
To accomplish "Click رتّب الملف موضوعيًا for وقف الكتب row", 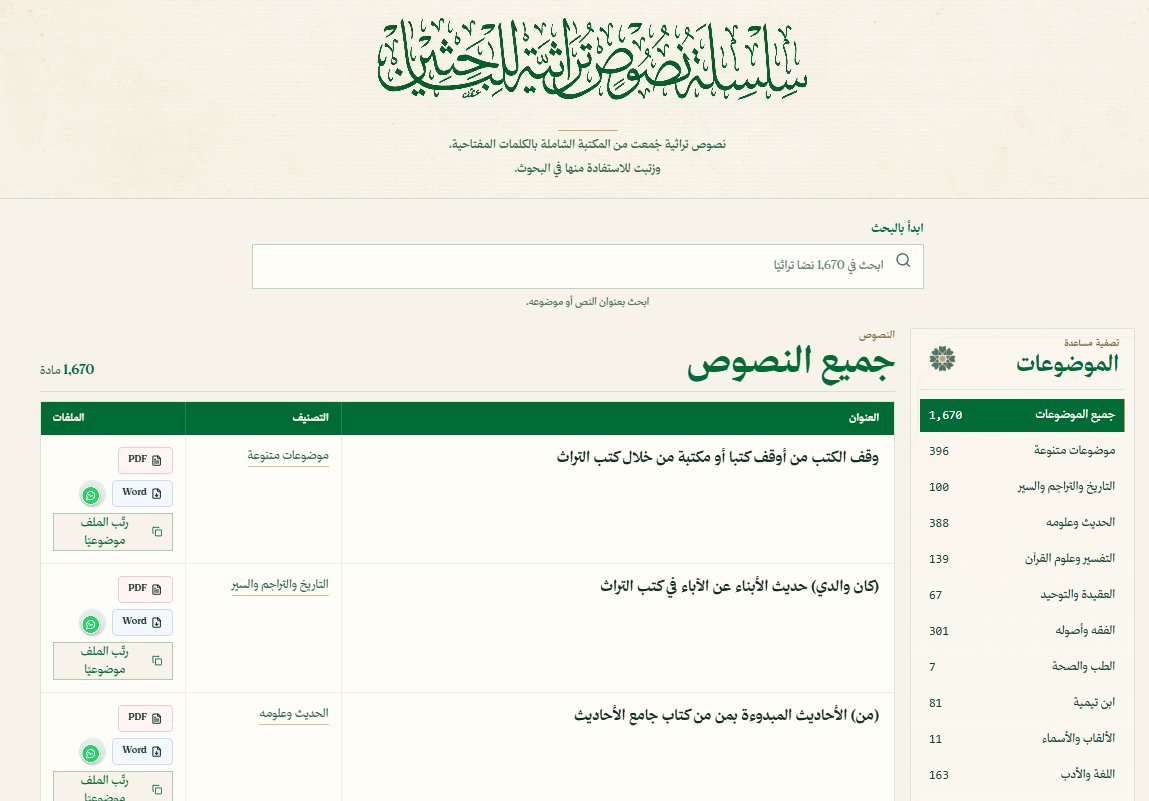I will point(113,531).
